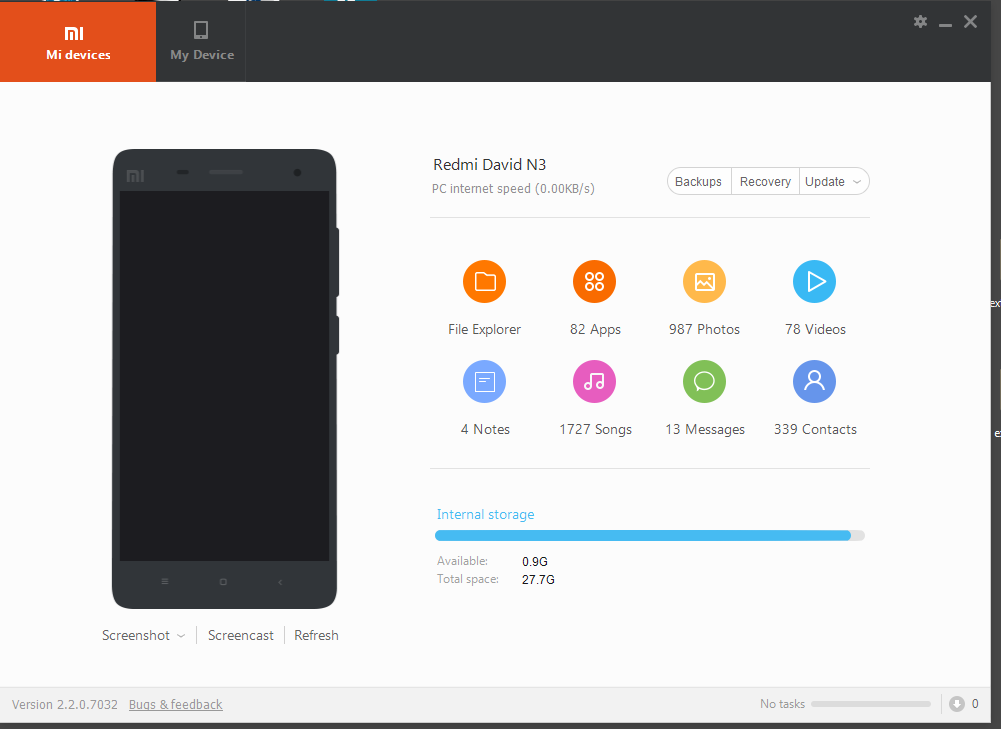Click the Mi logo on phone image

coord(135,176)
